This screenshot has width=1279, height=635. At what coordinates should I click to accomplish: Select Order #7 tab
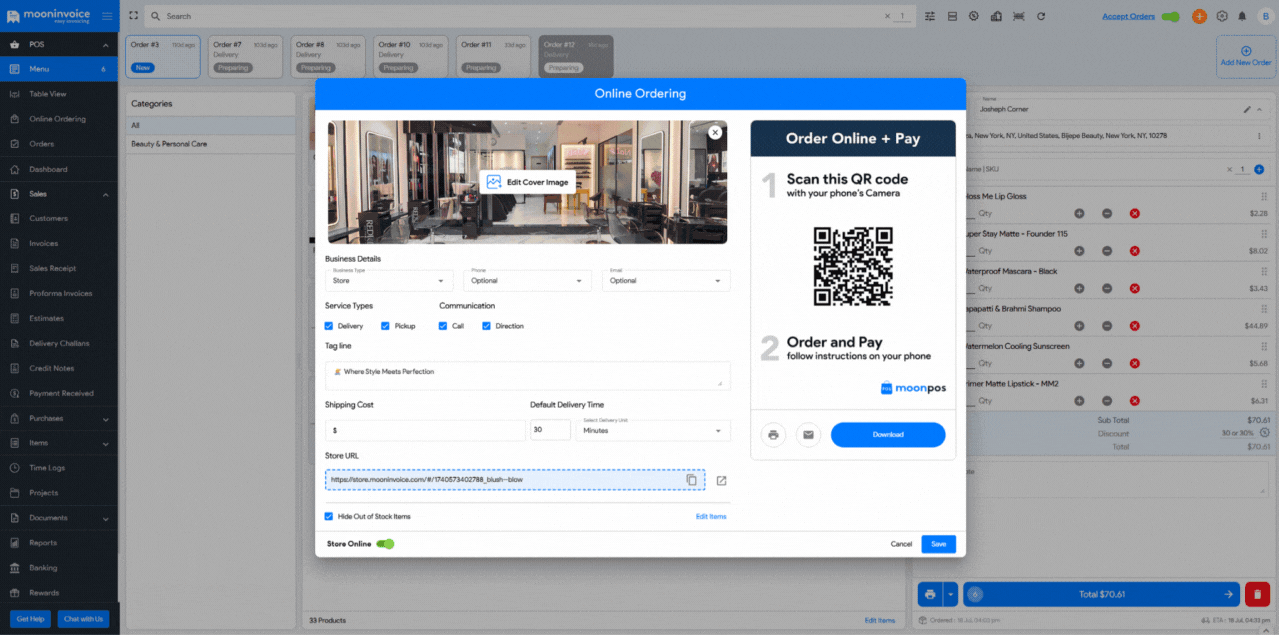(245, 57)
